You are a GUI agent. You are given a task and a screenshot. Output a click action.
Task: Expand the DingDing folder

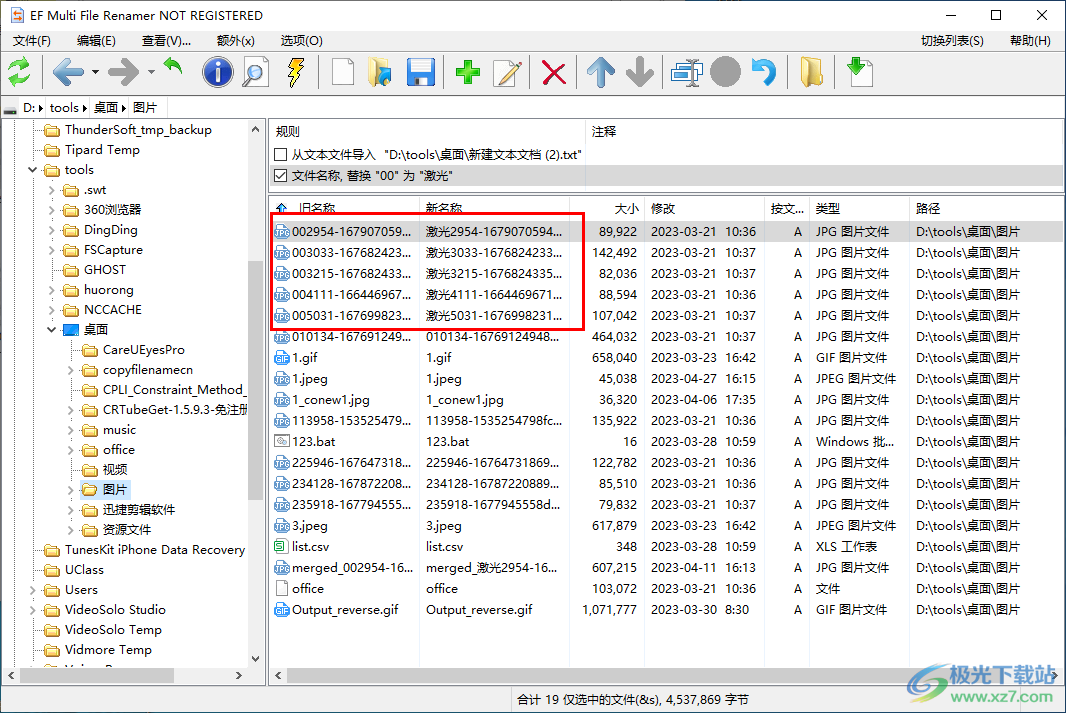pyautogui.click(x=52, y=230)
